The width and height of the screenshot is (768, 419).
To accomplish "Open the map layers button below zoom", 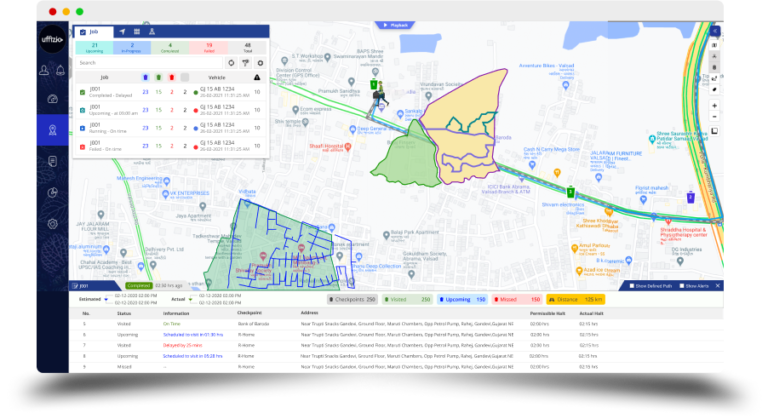I will coord(715,131).
